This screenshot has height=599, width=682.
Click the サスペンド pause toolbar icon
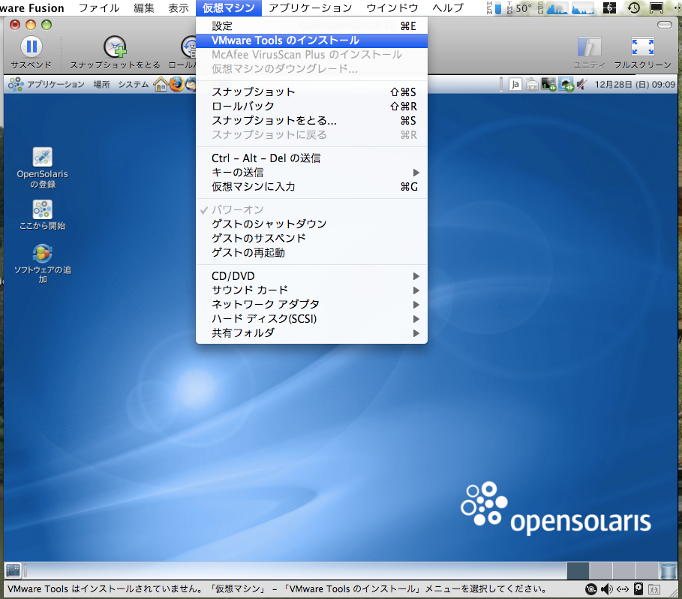[x=31, y=46]
